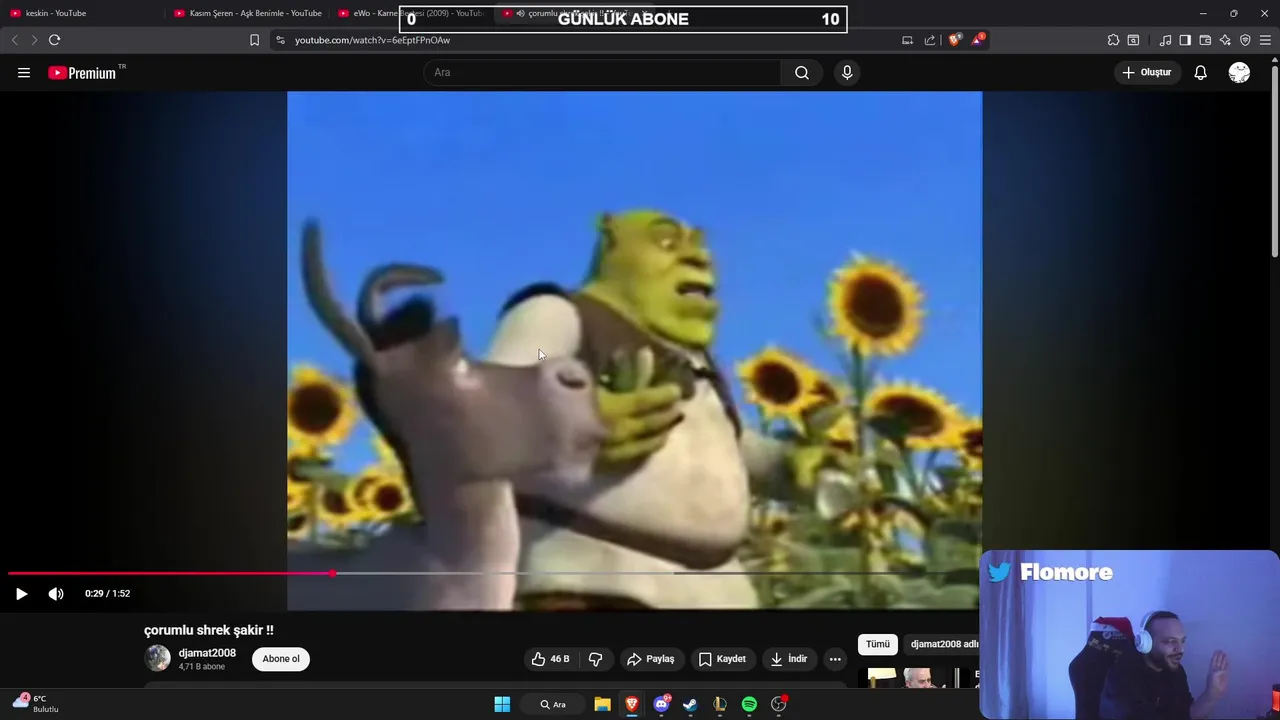This screenshot has width=1280, height=720.
Task: Bookmark this page icon
Action: pos(254,40)
